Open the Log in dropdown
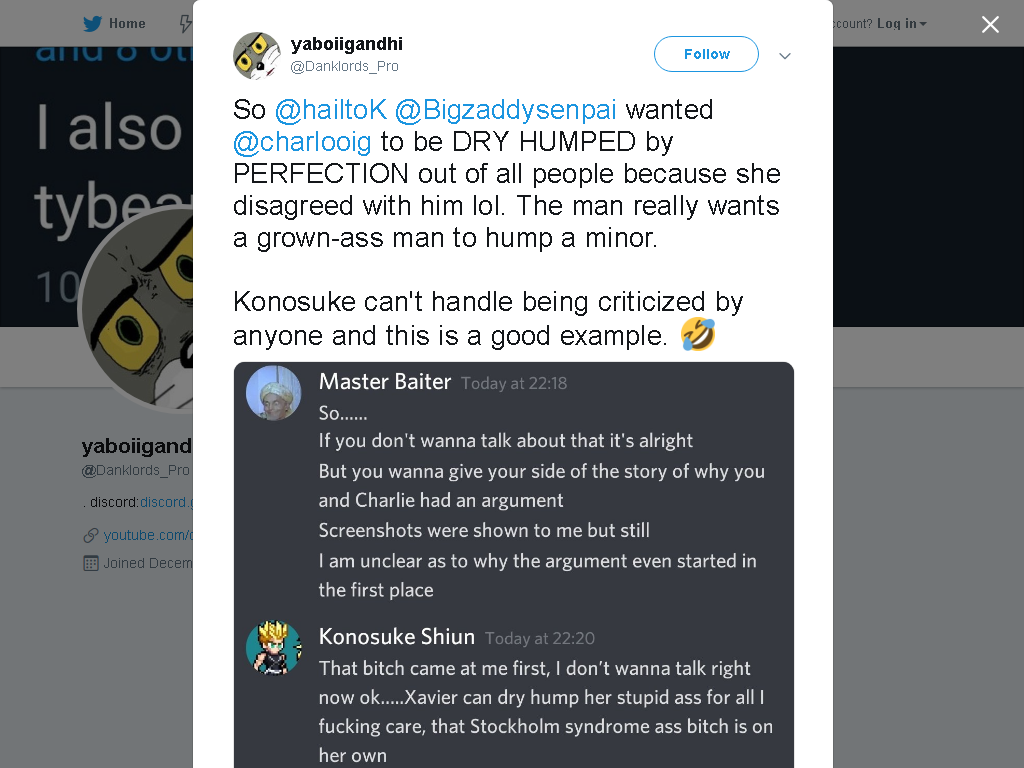The height and width of the screenshot is (768, 1024). coord(901,24)
